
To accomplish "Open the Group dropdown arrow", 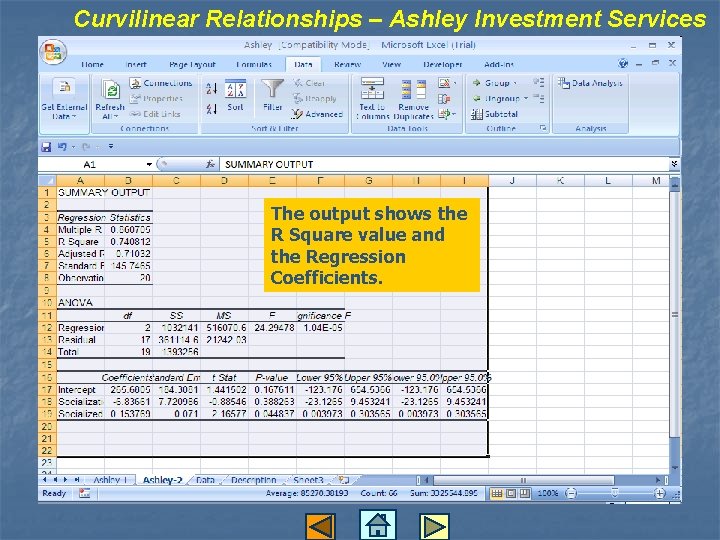I will [515, 83].
